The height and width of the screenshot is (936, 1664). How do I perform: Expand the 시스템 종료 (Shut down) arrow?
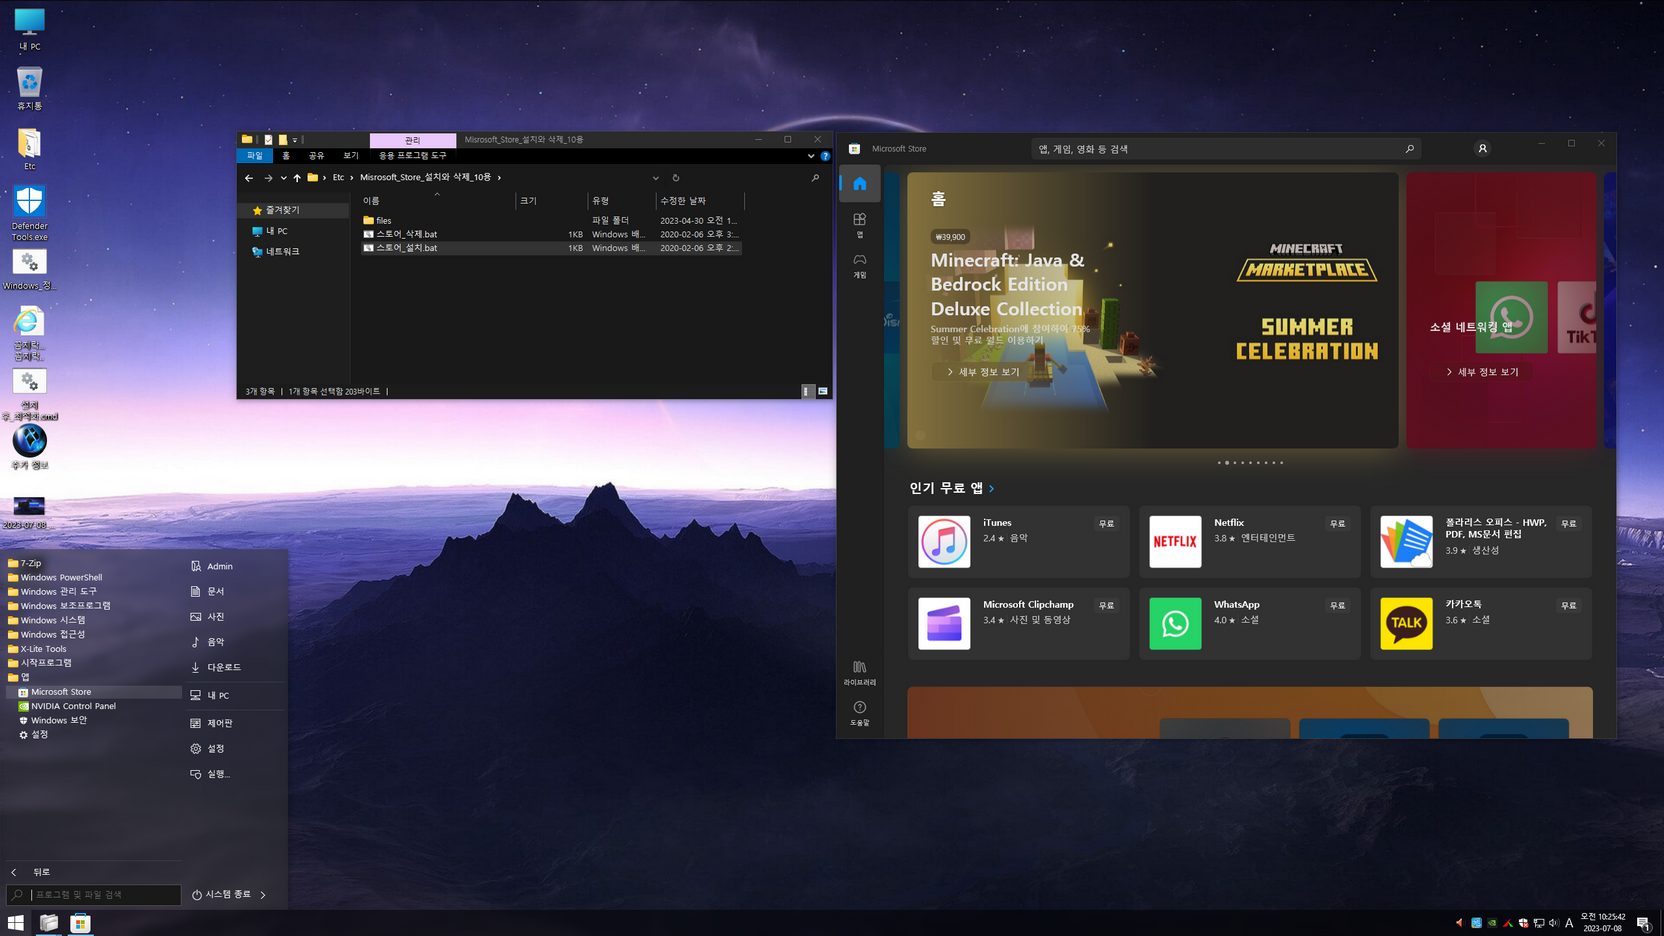point(263,895)
